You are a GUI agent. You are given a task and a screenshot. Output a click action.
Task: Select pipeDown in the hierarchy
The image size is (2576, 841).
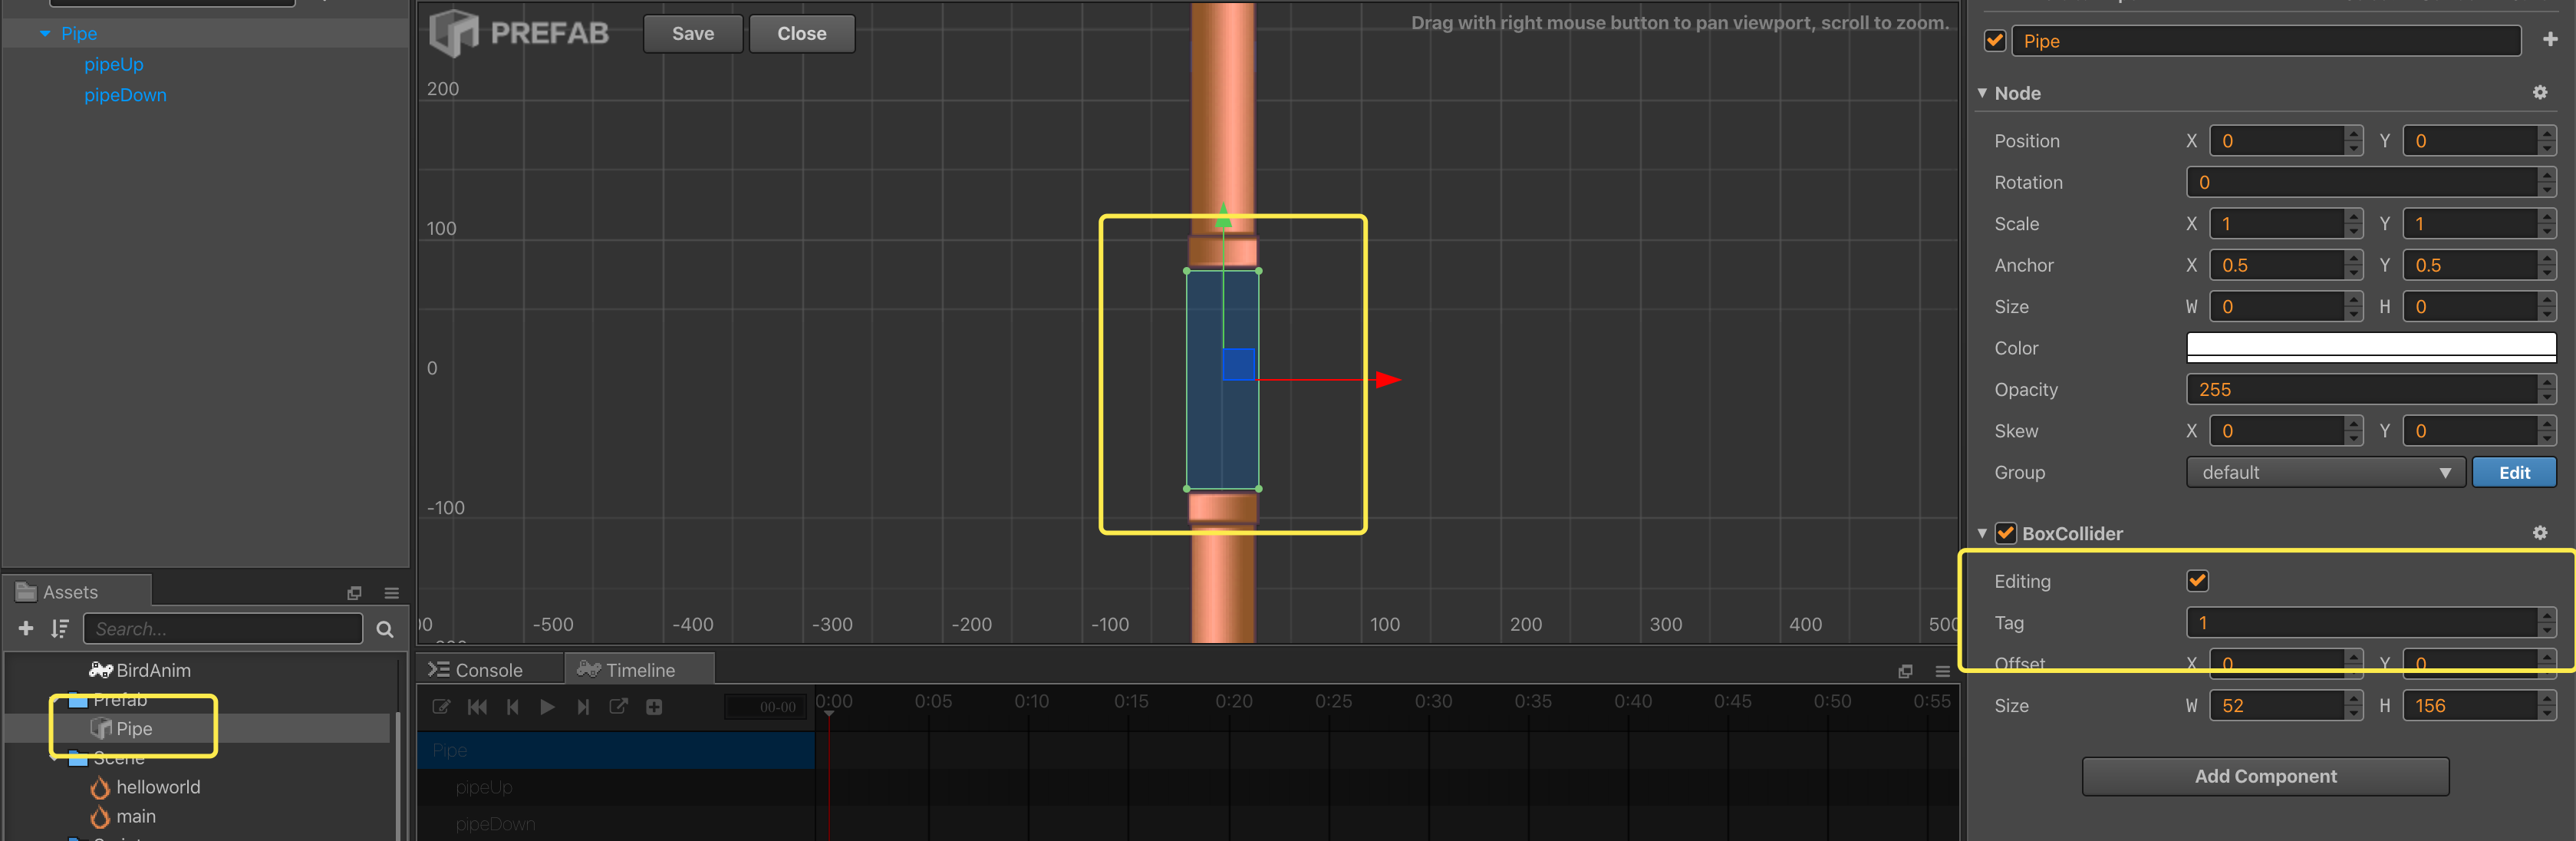click(x=125, y=95)
